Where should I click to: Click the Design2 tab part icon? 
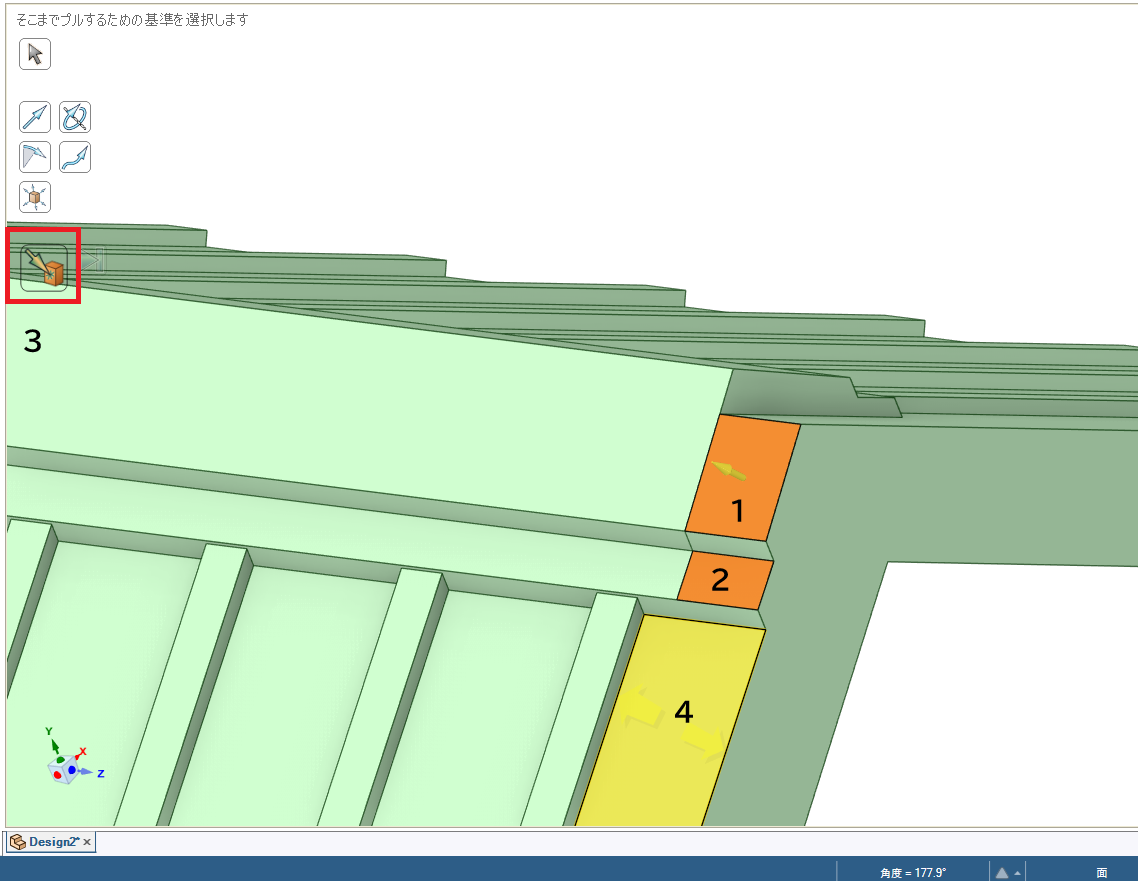[18, 842]
